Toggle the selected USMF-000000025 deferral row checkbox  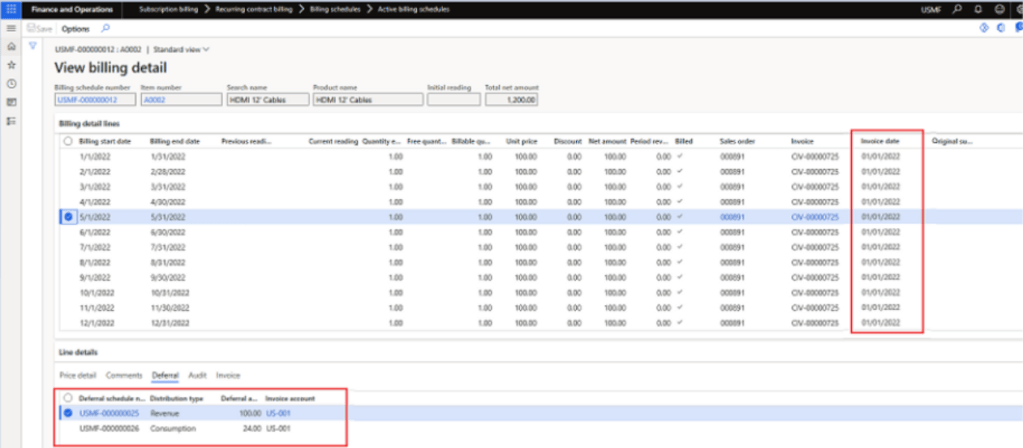tap(67, 411)
